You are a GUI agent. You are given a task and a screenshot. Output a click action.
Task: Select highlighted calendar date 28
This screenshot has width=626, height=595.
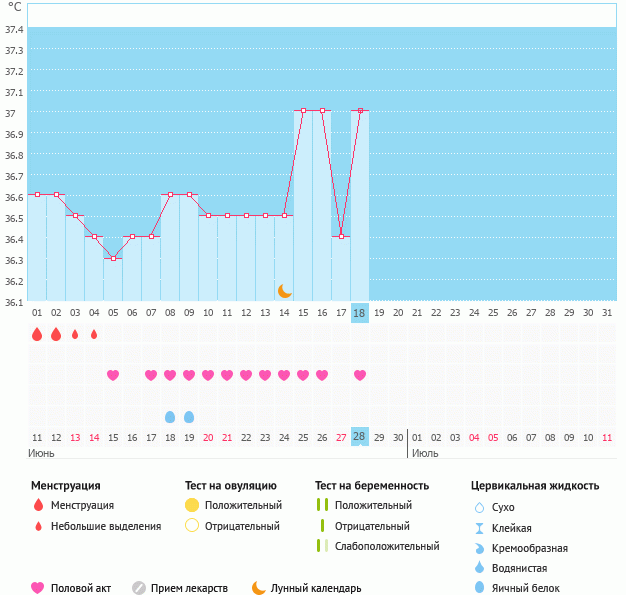point(360,436)
